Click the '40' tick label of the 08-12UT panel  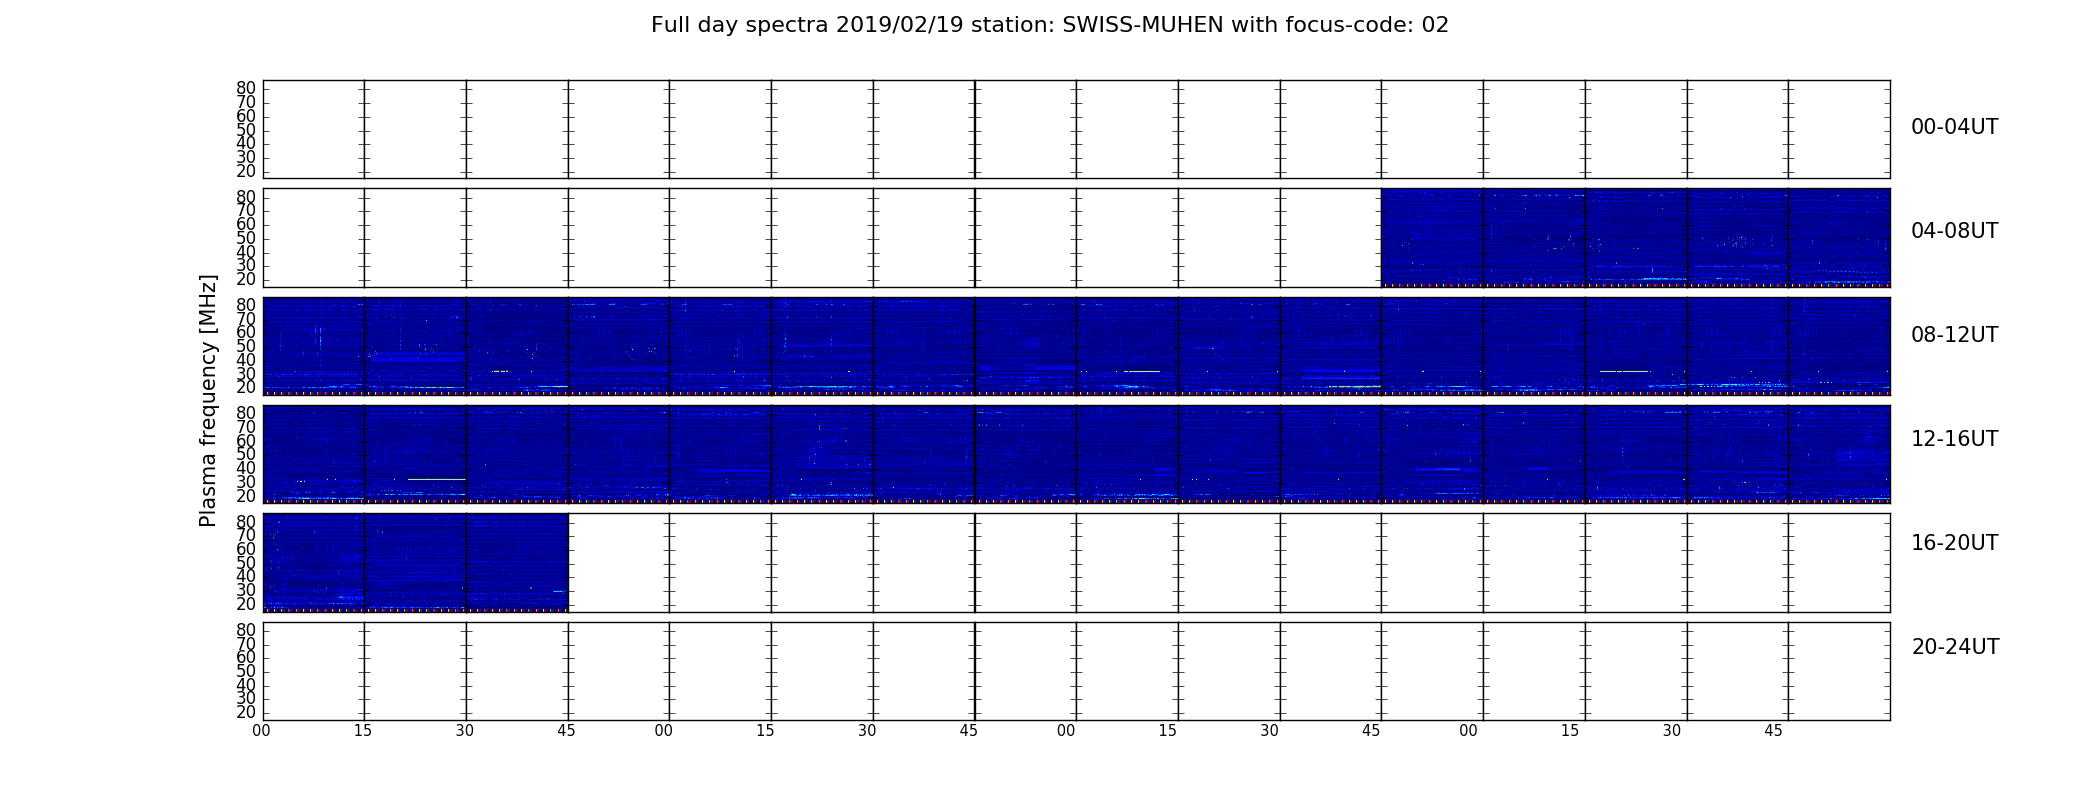(246, 360)
